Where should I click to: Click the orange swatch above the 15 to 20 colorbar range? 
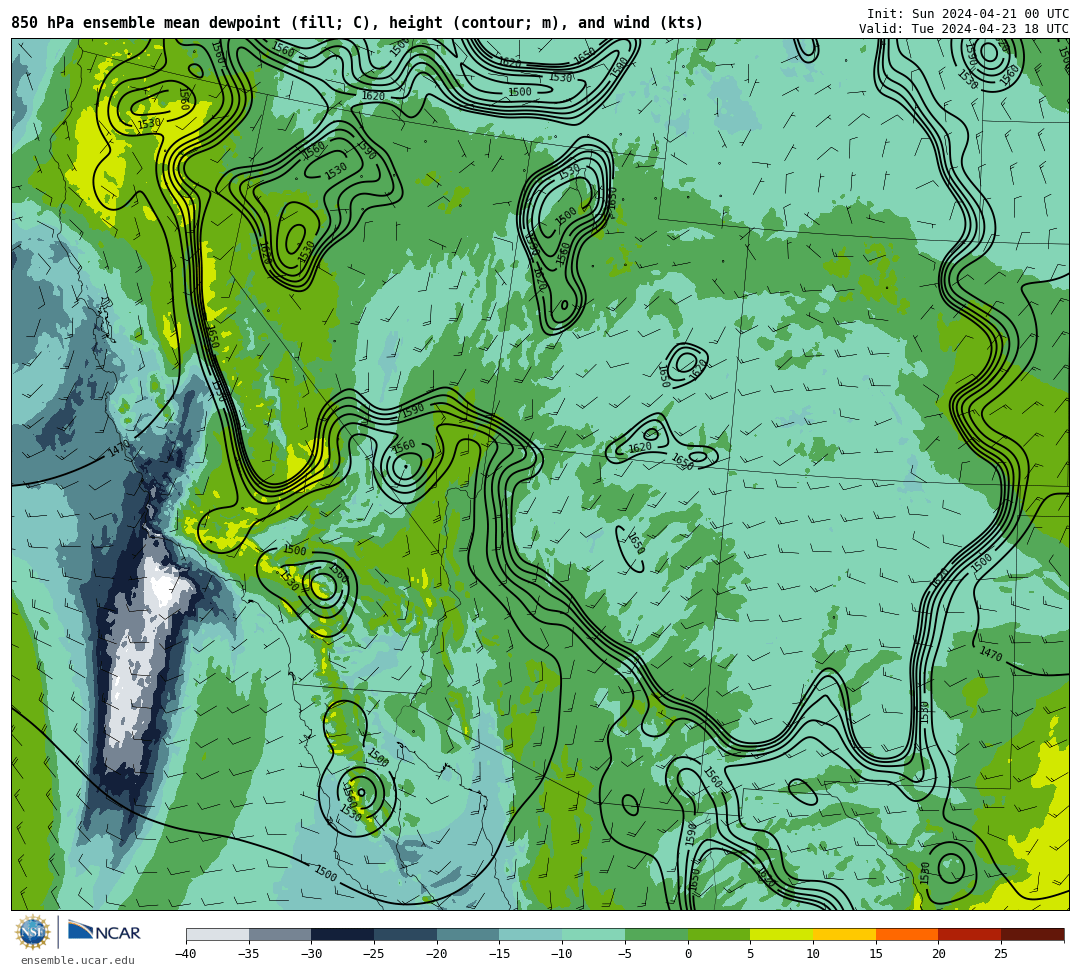pyautogui.click(x=906, y=934)
